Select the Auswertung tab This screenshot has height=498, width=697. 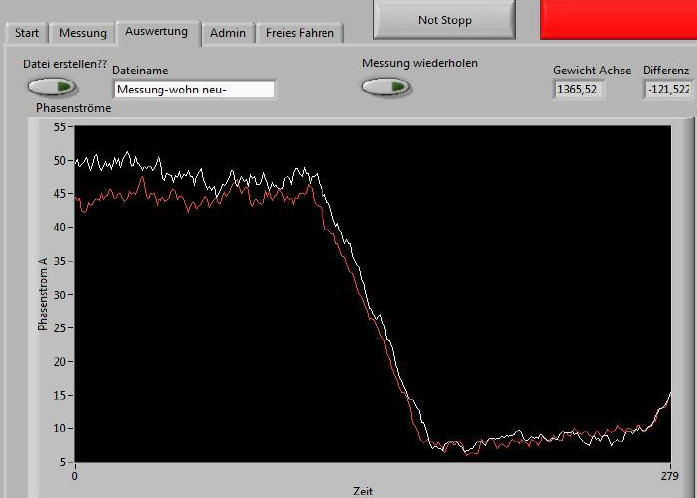156,32
